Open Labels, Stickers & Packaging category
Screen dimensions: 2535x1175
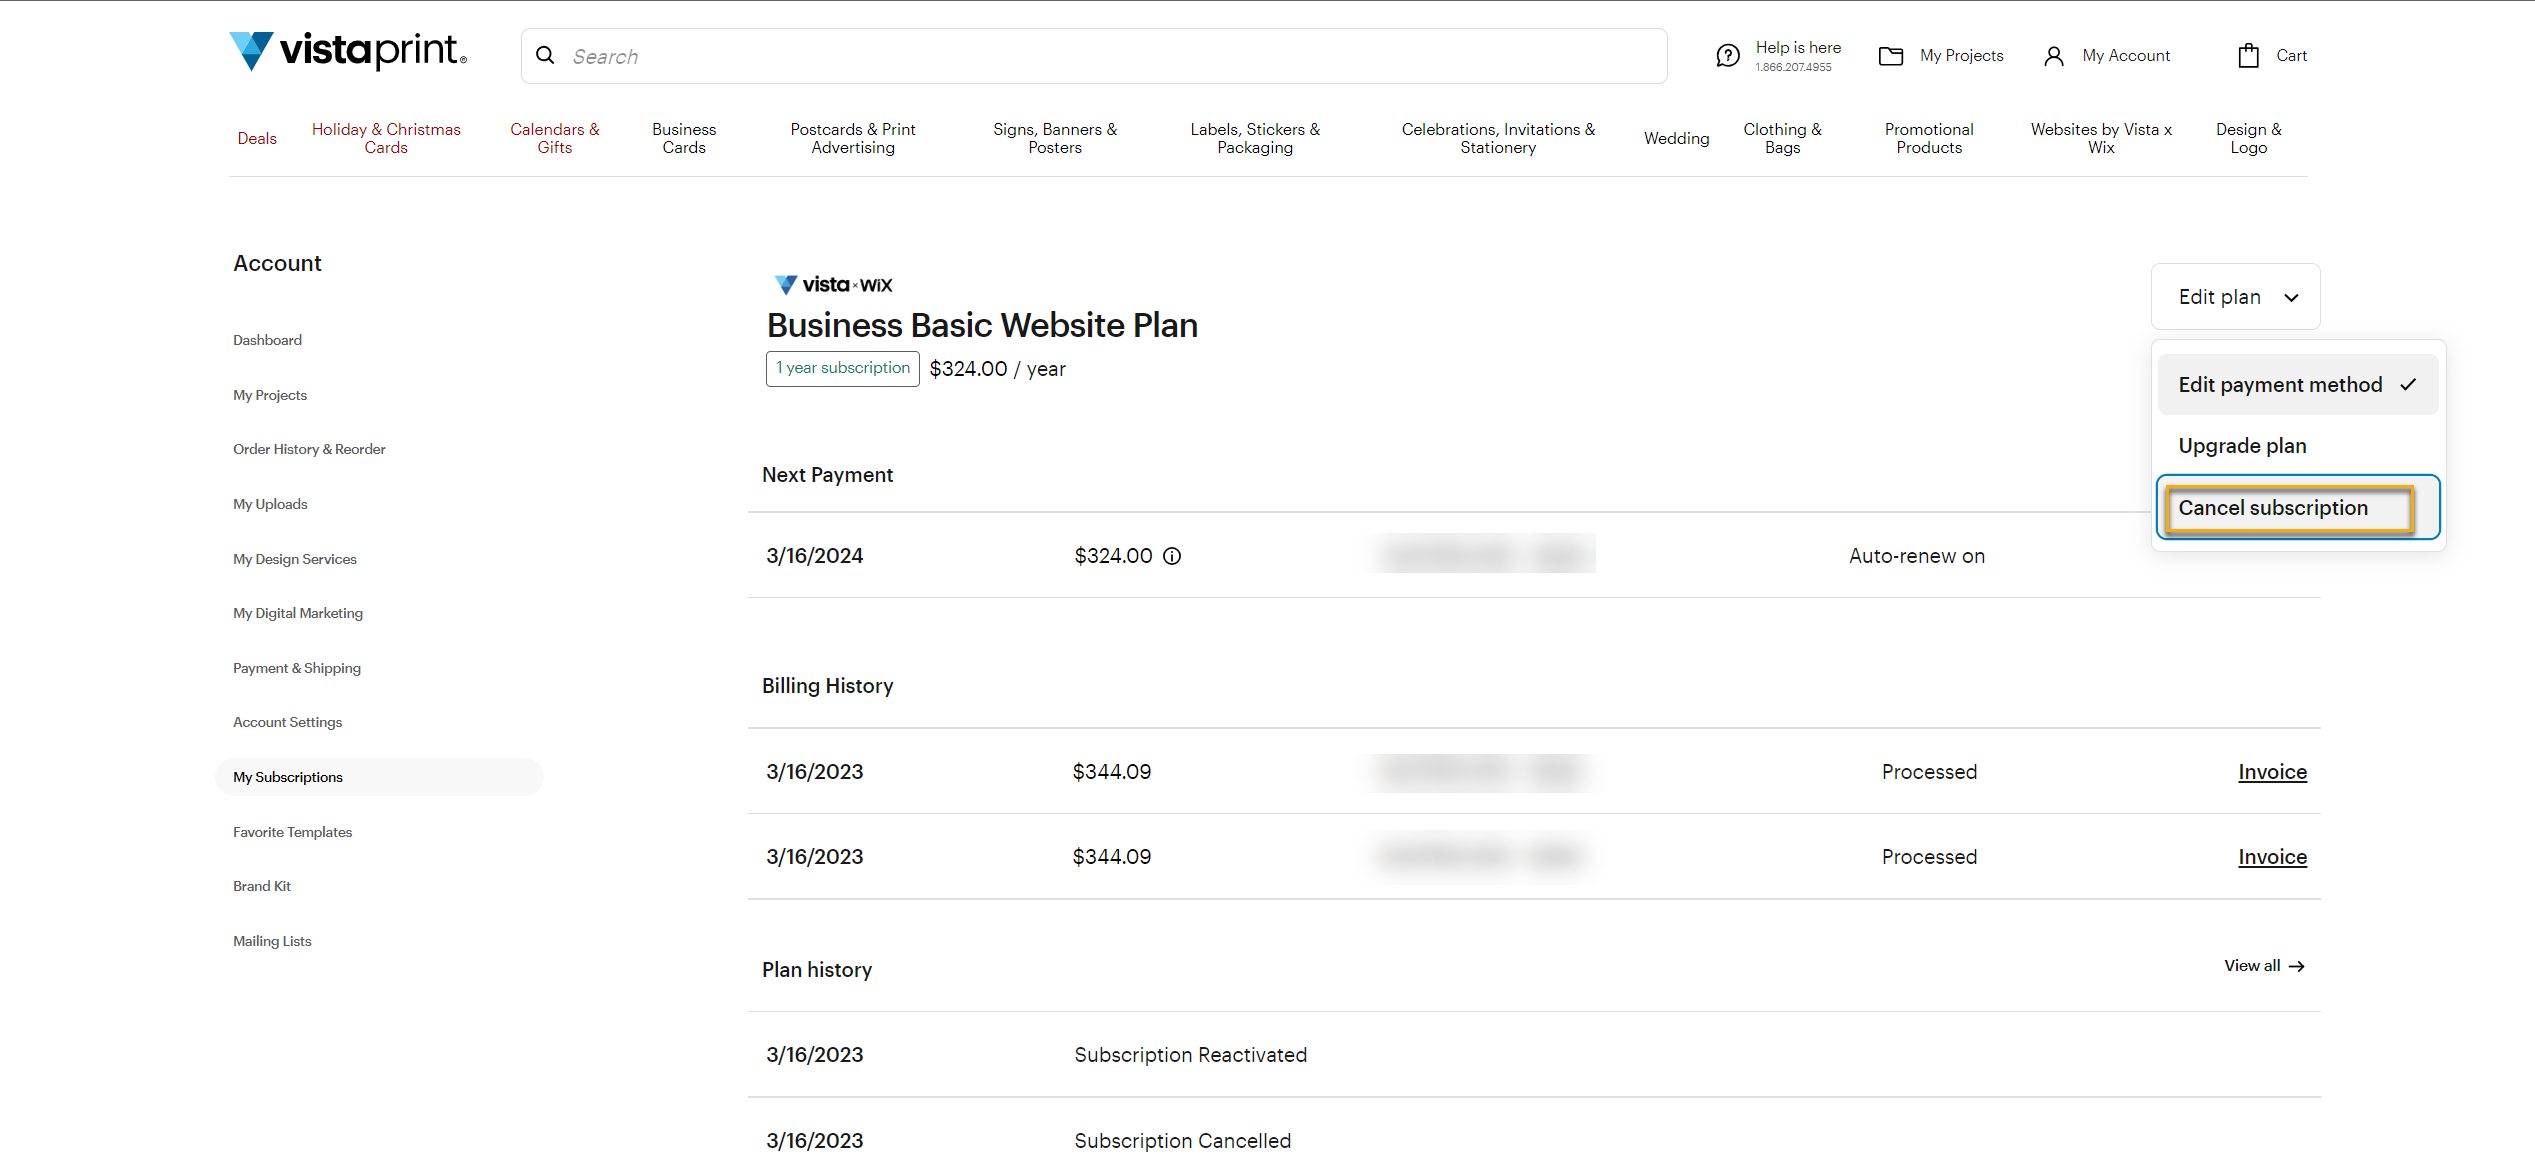point(1255,138)
